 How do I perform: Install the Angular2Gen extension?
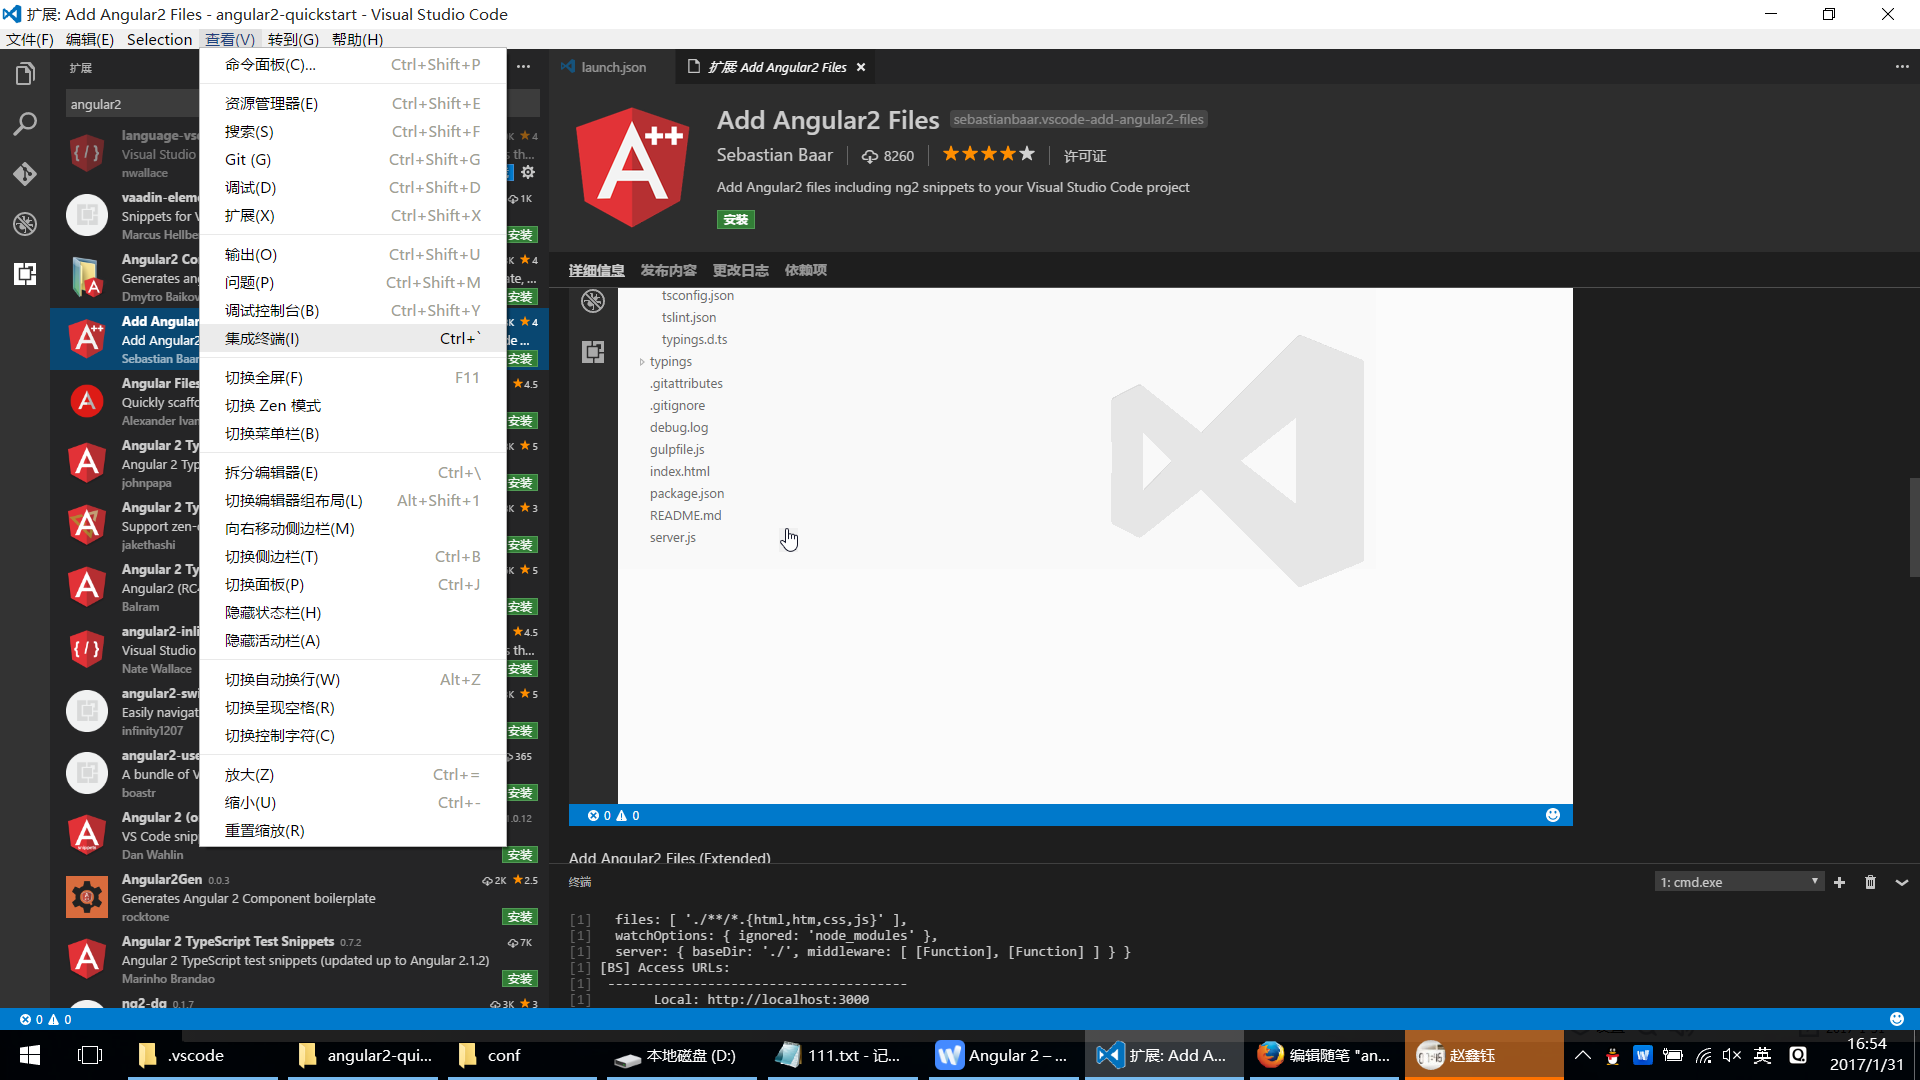pyautogui.click(x=520, y=917)
